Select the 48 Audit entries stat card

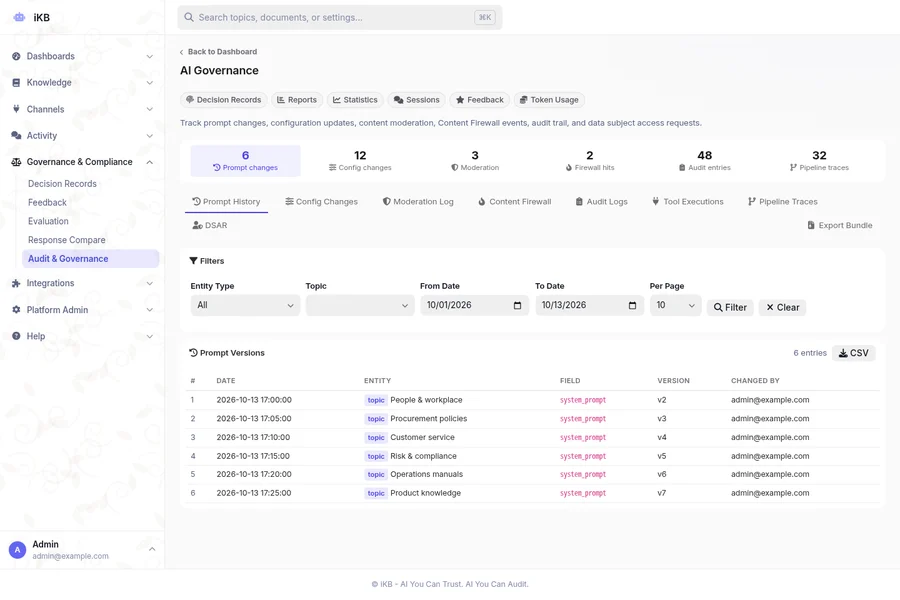pos(704,161)
